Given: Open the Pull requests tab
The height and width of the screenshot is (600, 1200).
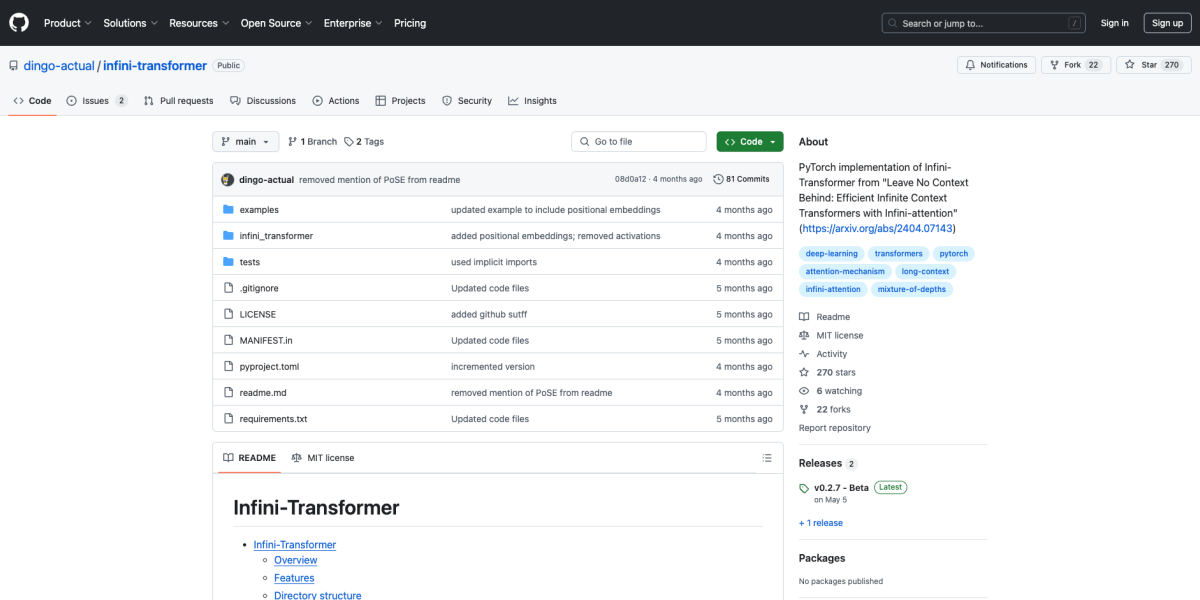Looking at the screenshot, I should click(178, 101).
